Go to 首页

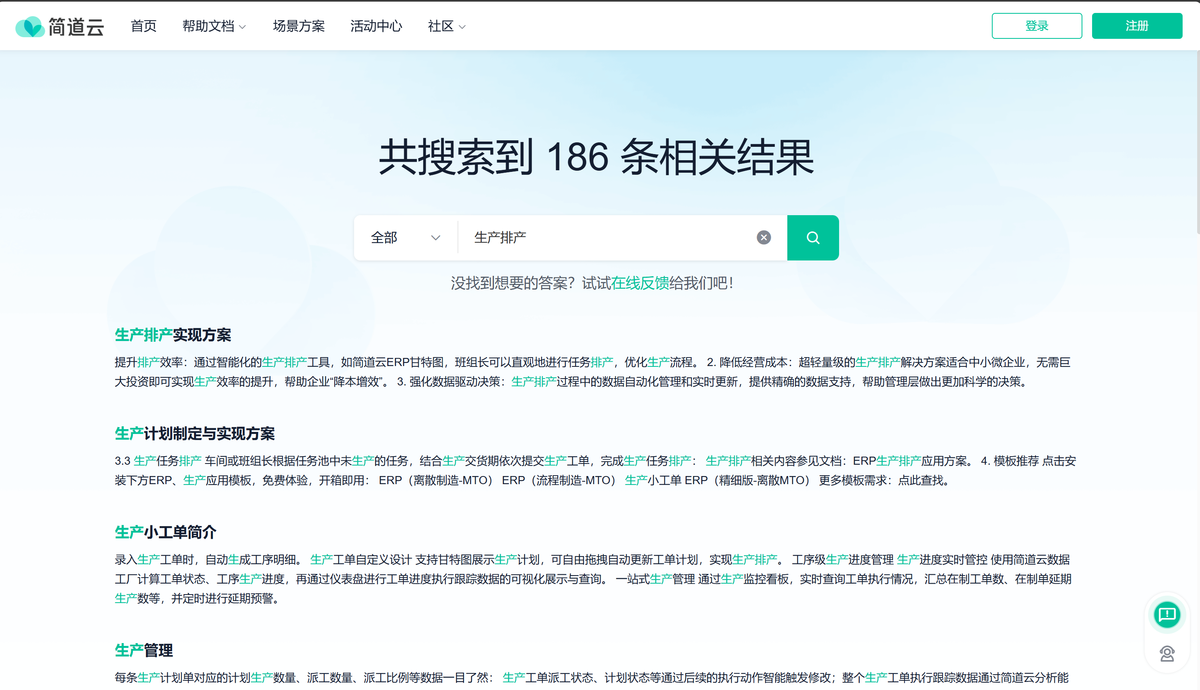tap(144, 26)
